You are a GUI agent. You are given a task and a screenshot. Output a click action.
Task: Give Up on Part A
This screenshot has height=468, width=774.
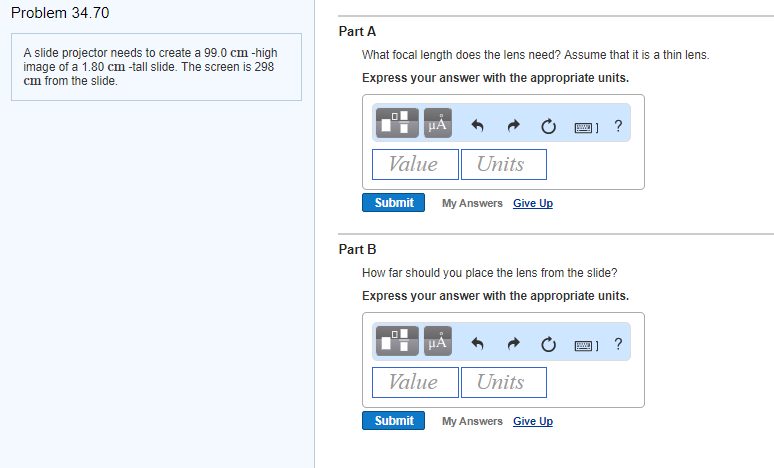pos(533,203)
